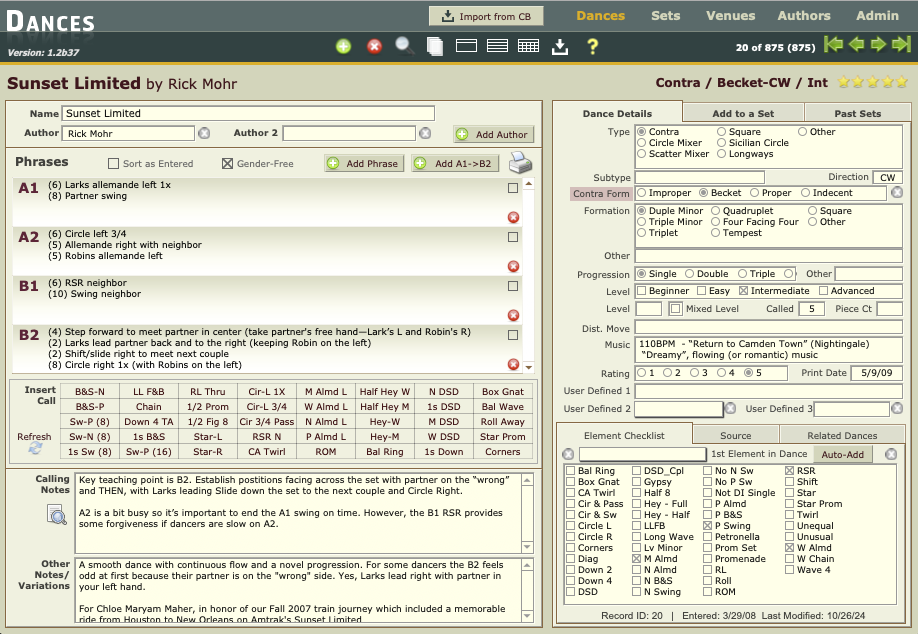The image size is (918, 634).
Task: Enable the Sort as Entered checkbox
Action: tap(113, 164)
